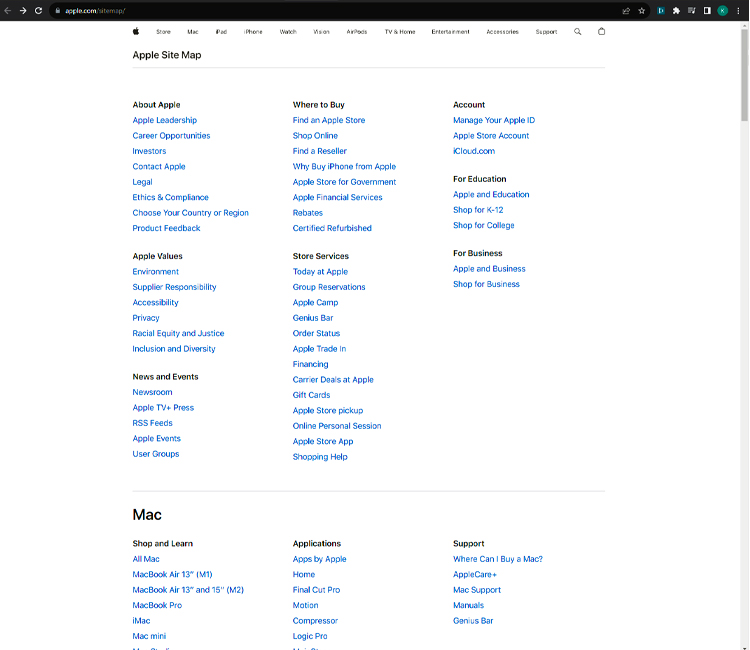Open Gift Cards link
Image resolution: width=750 pixels, height=650 pixels.
[x=311, y=395]
